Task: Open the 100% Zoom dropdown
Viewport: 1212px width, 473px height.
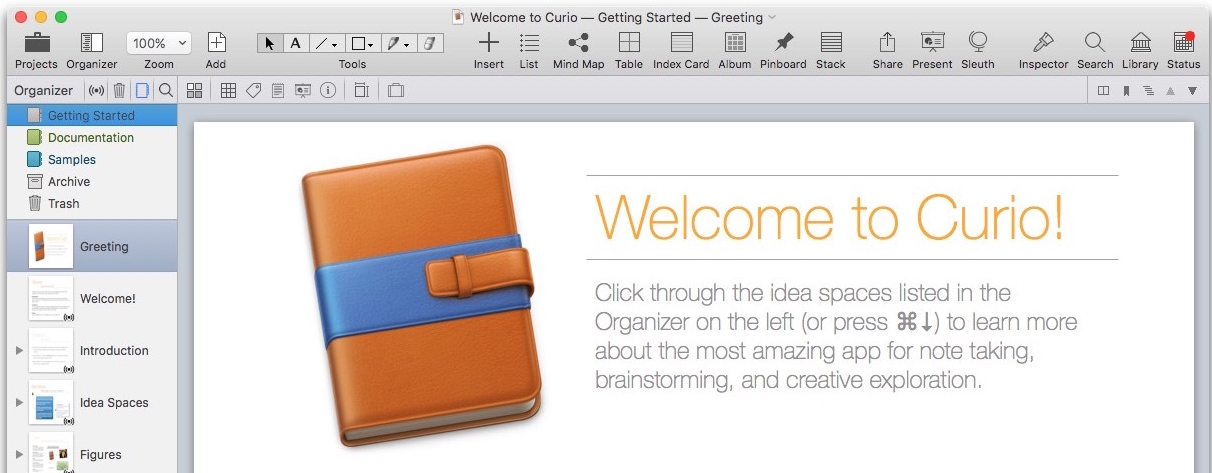Action: [x=158, y=43]
